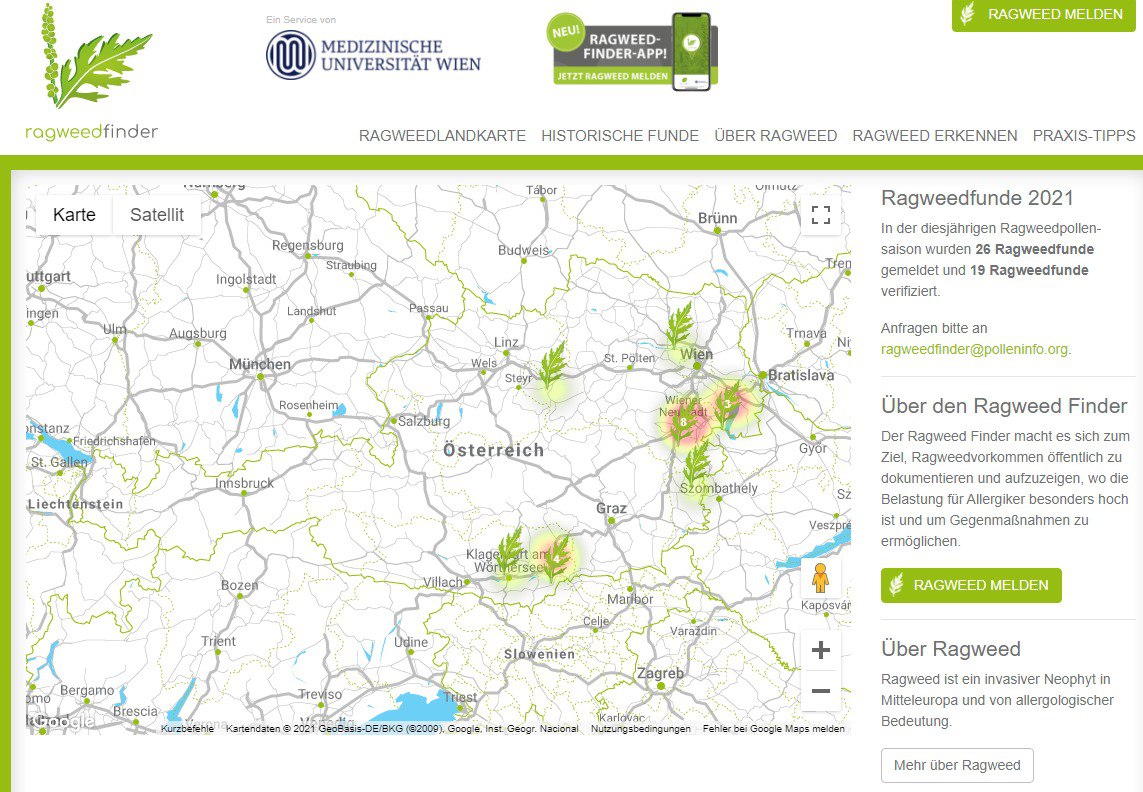Screen dimensions: 1143x792
Task: Select the Street View pegman icon
Action: (x=821, y=578)
